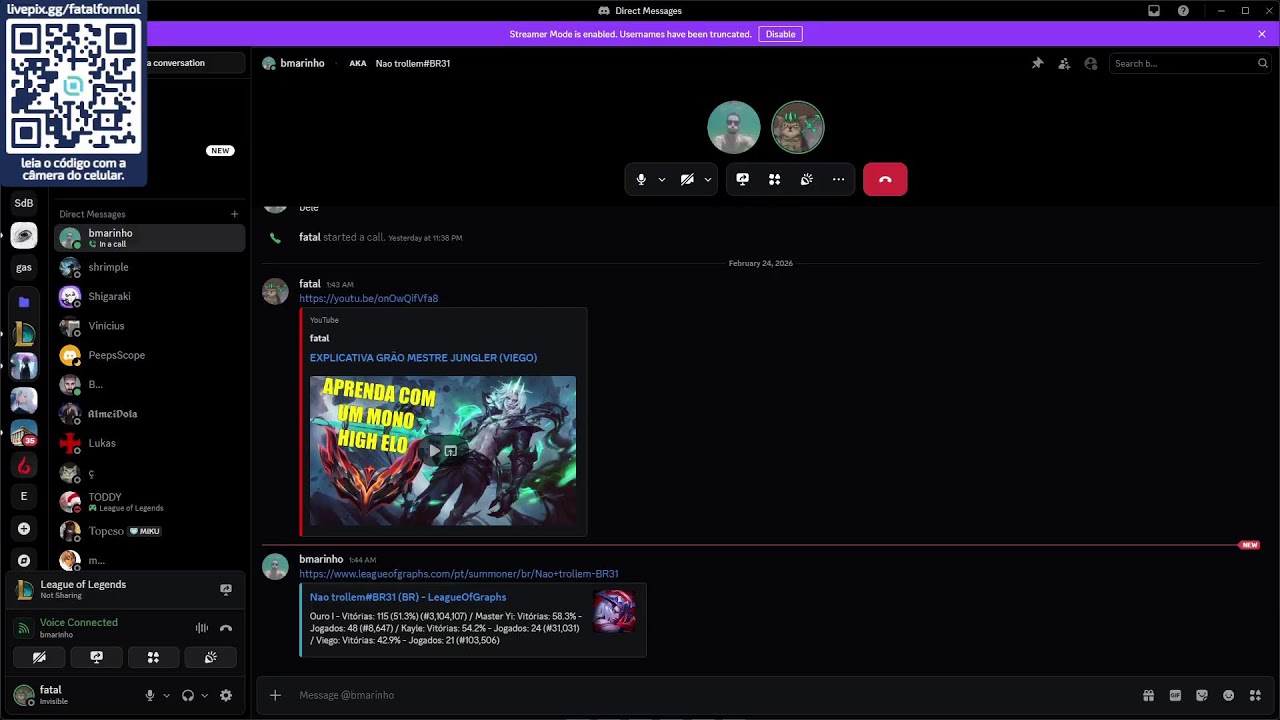Send a gift icon in message bar
This screenshot has height=720, width=1280.
tap(1148, 695)
